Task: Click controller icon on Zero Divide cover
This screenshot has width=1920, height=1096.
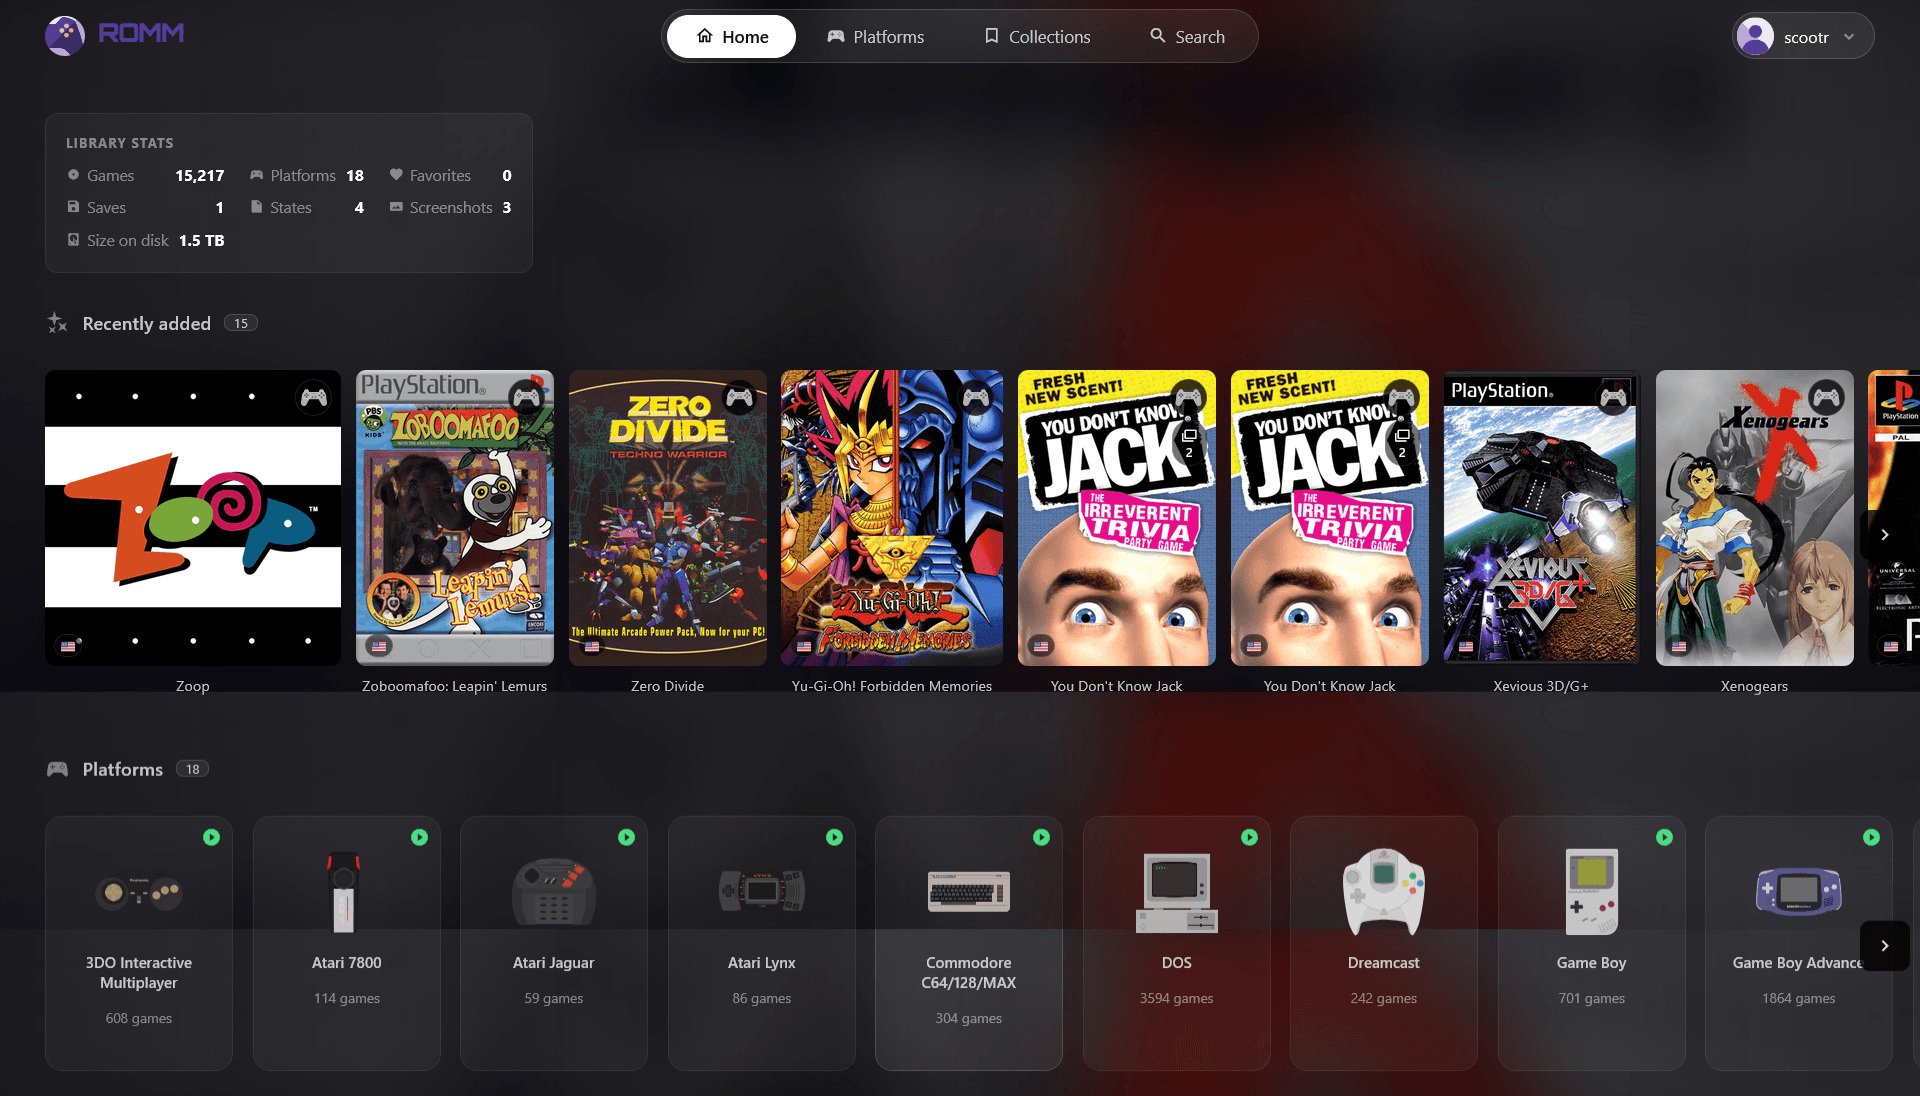Action: pos(740,398)
